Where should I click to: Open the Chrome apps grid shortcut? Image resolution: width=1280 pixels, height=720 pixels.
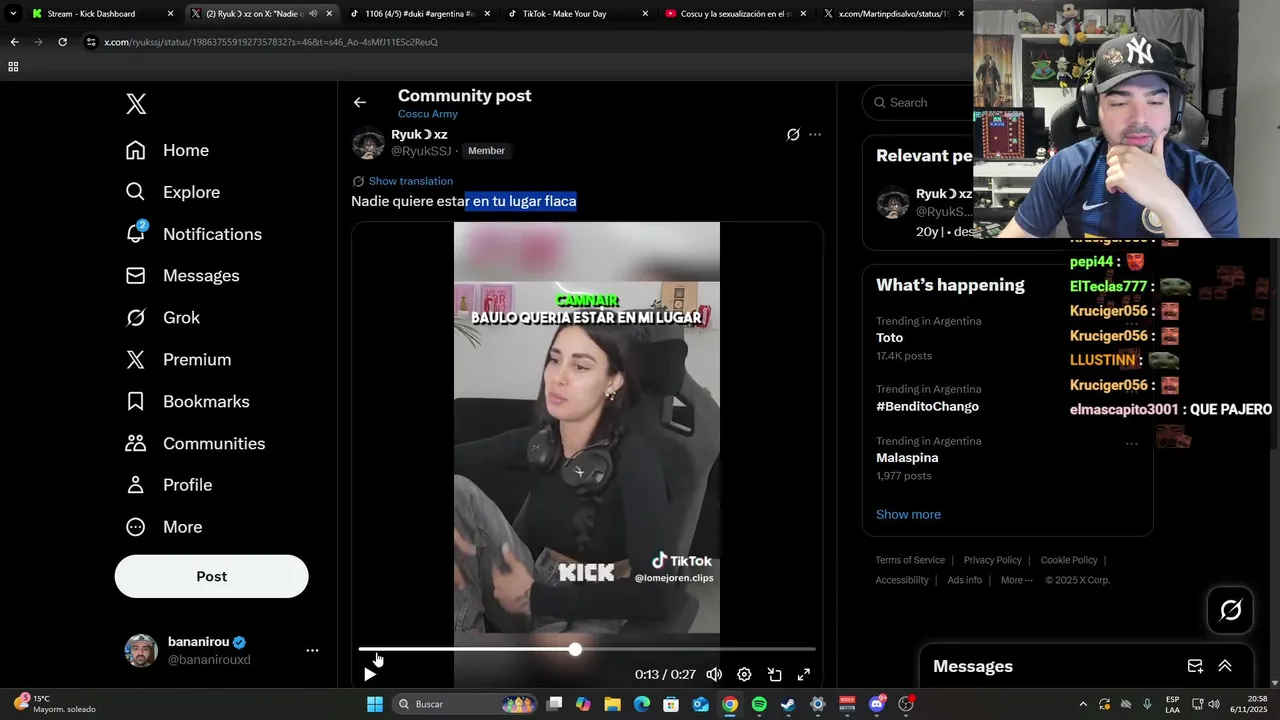click(13, 67)
